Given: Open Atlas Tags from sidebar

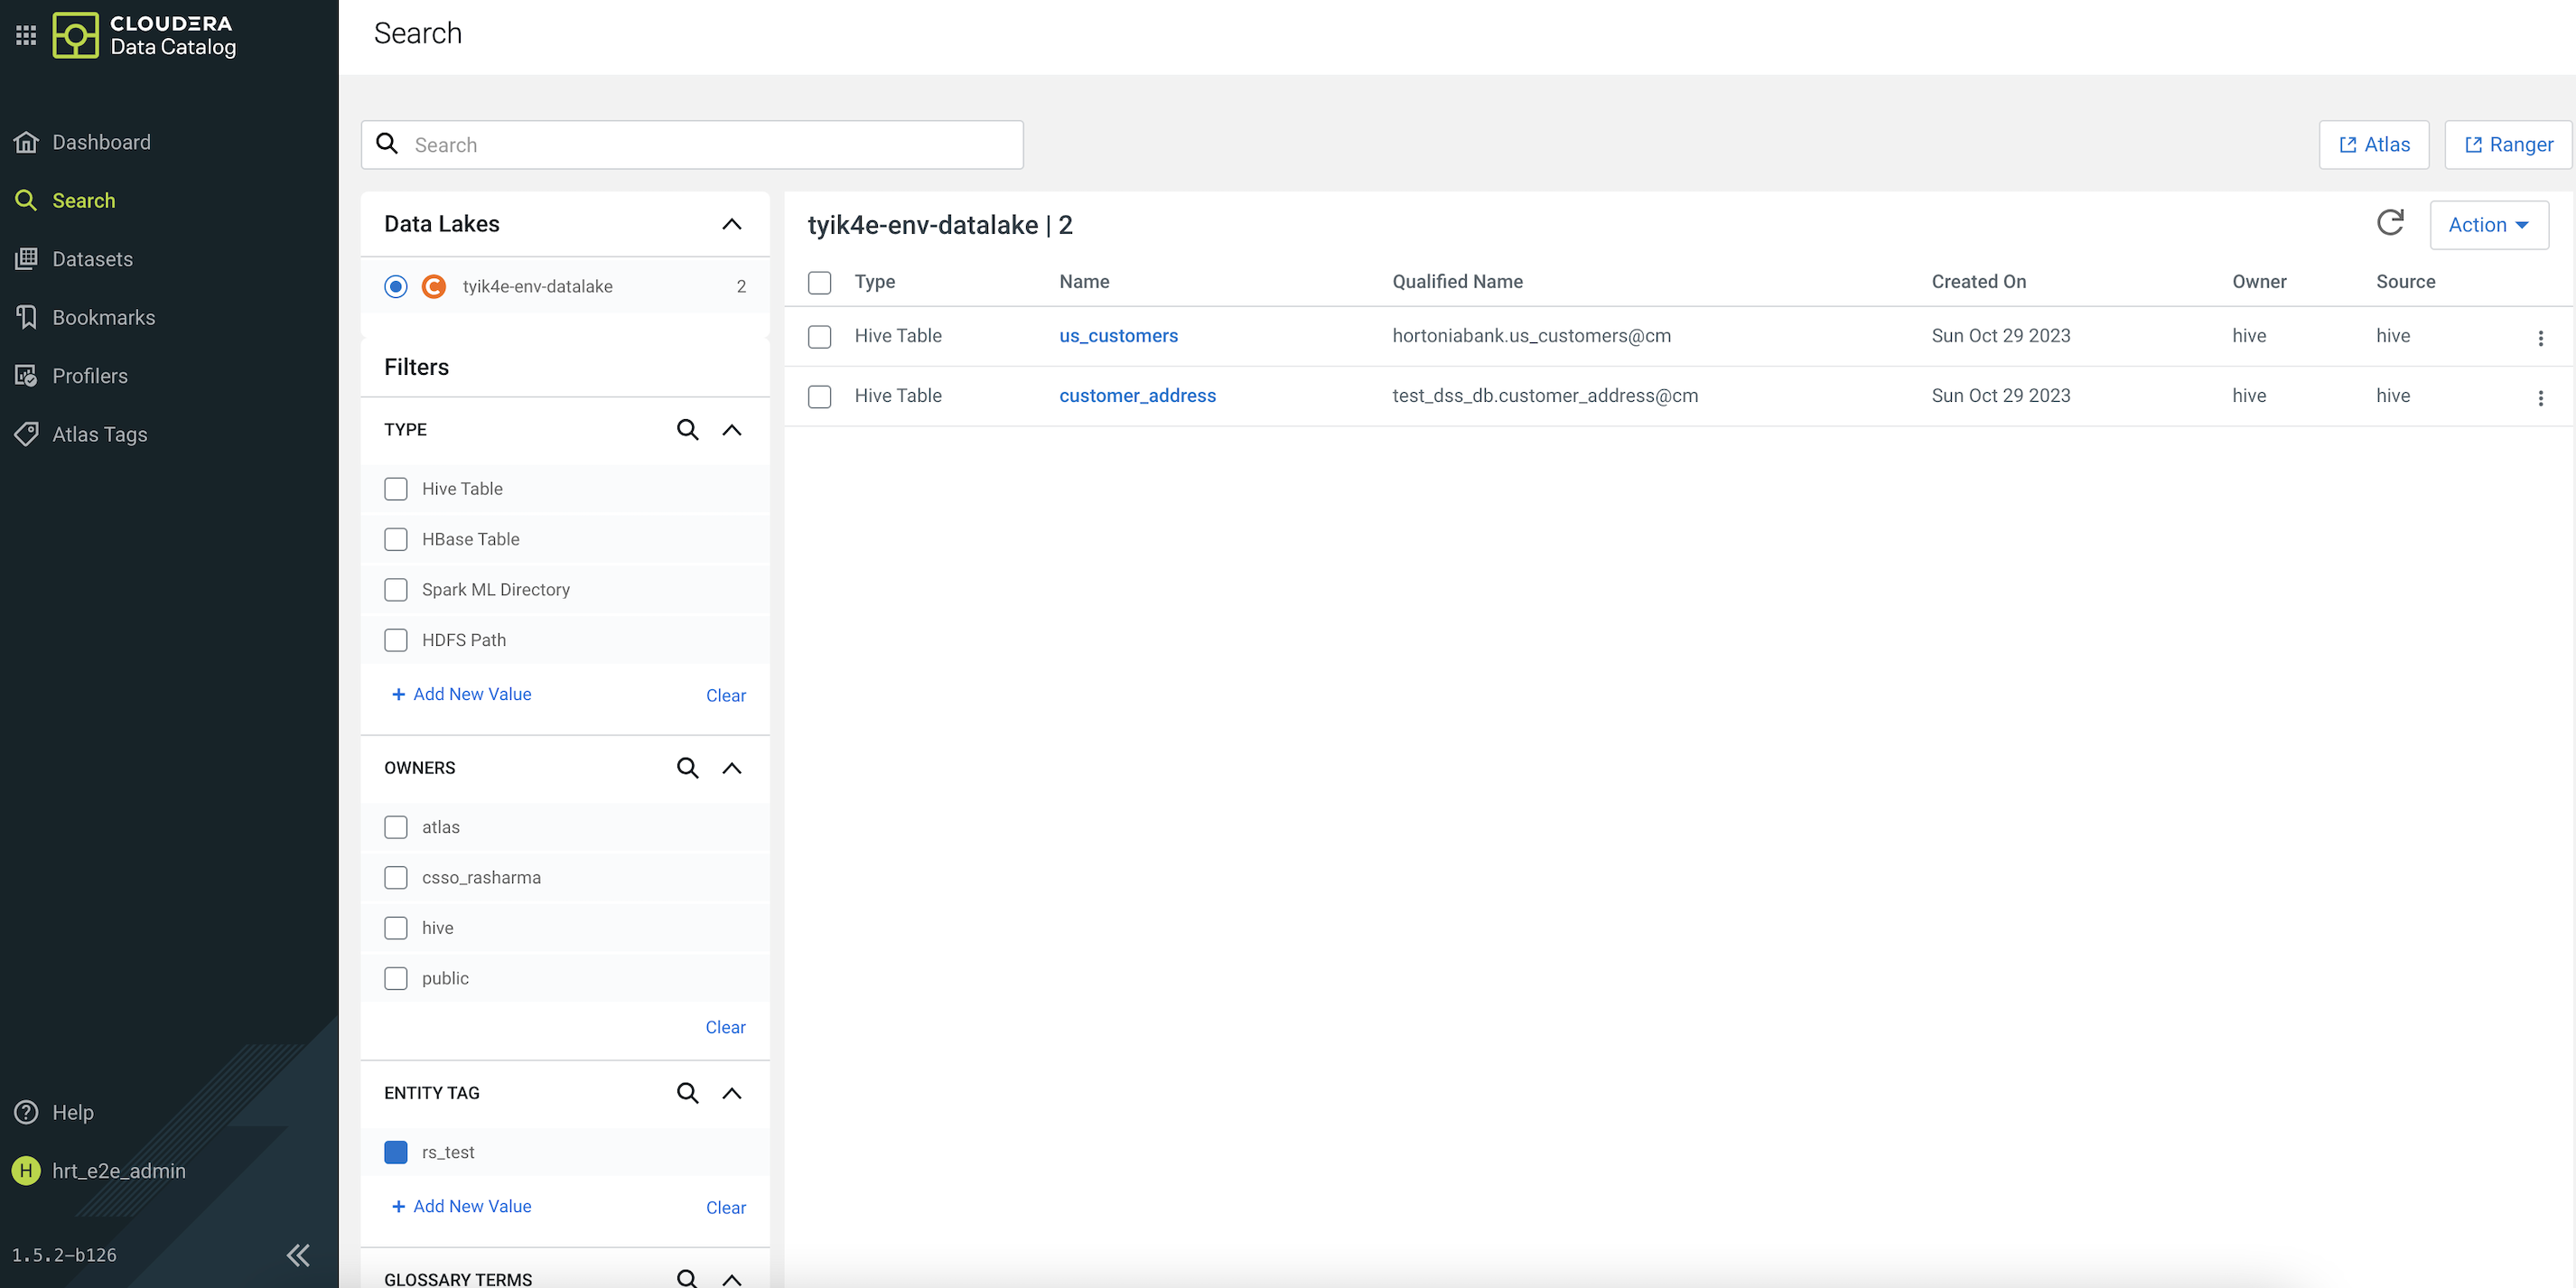Looking at the screenshot, I should [99, 434].
